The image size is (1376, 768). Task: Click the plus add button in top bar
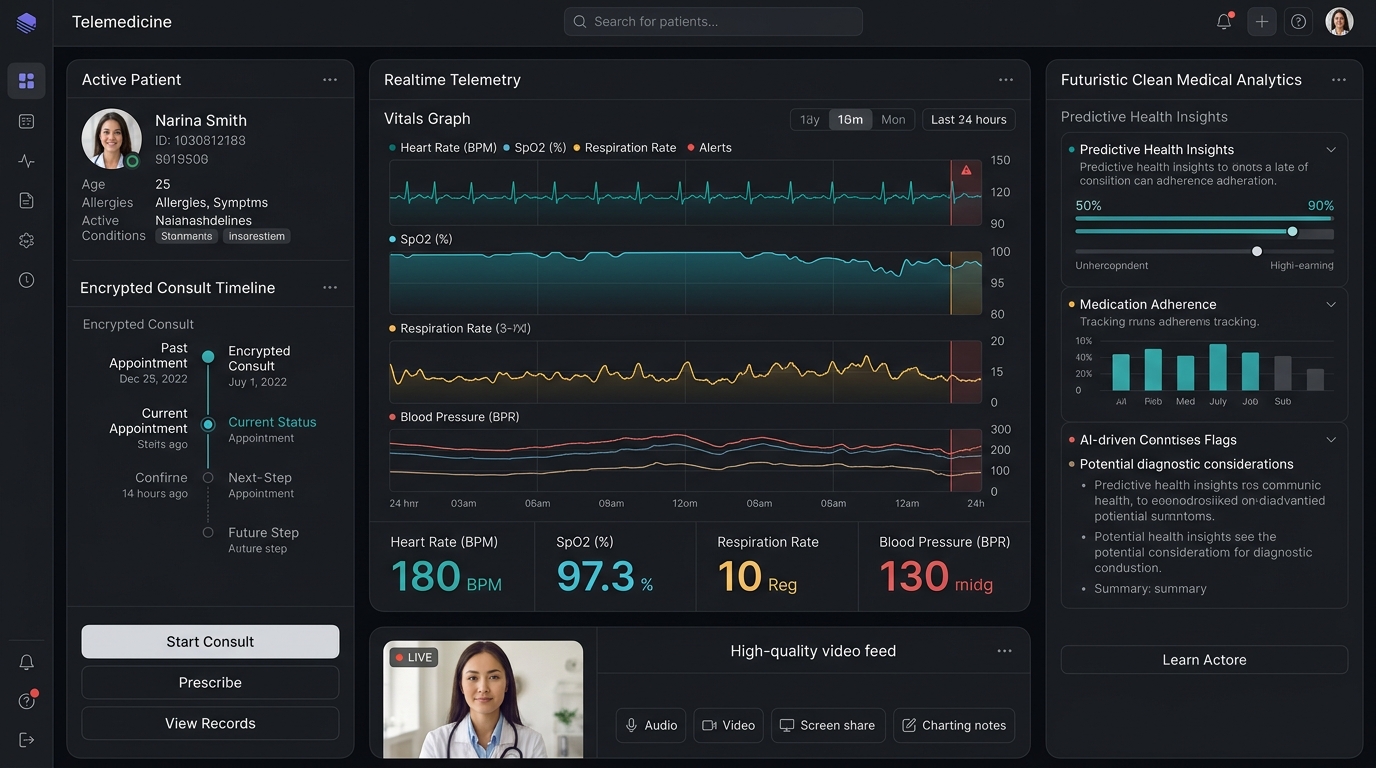[x=1262, y=21]
